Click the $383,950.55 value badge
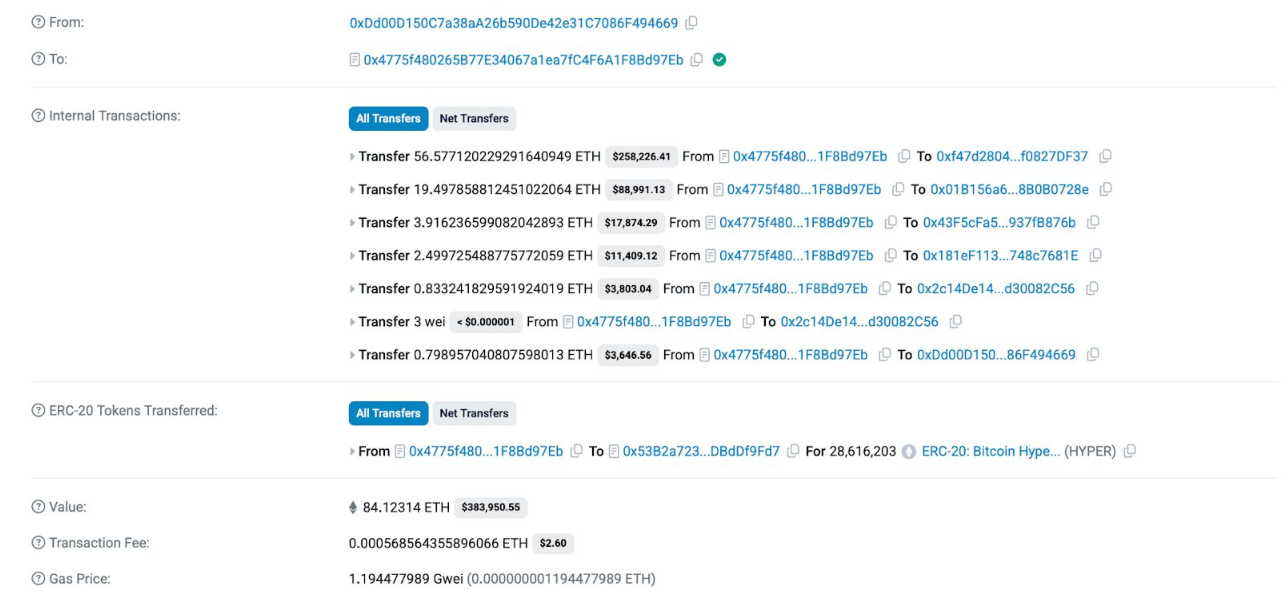Image resolution: width=1288 pixels, height=592 pixels. 490,508
